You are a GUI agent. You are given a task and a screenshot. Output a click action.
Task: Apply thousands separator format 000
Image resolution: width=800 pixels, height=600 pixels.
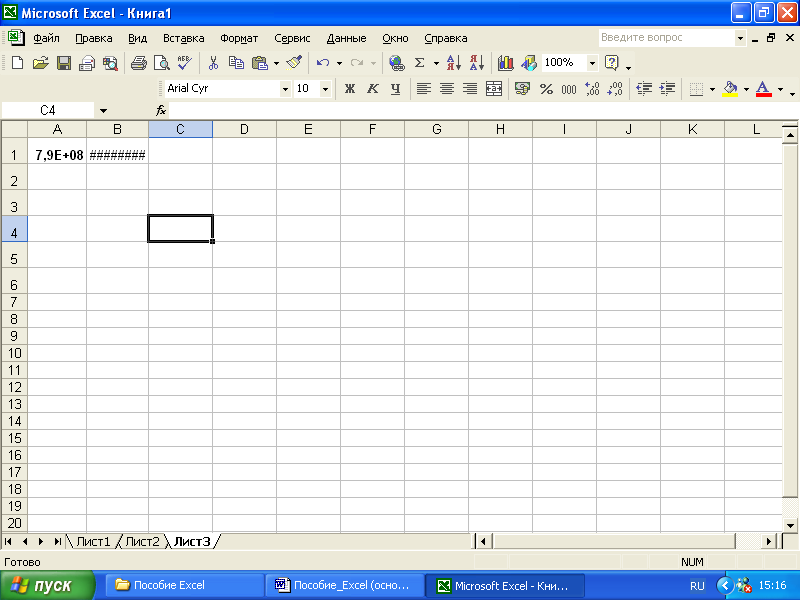(569, 89)
